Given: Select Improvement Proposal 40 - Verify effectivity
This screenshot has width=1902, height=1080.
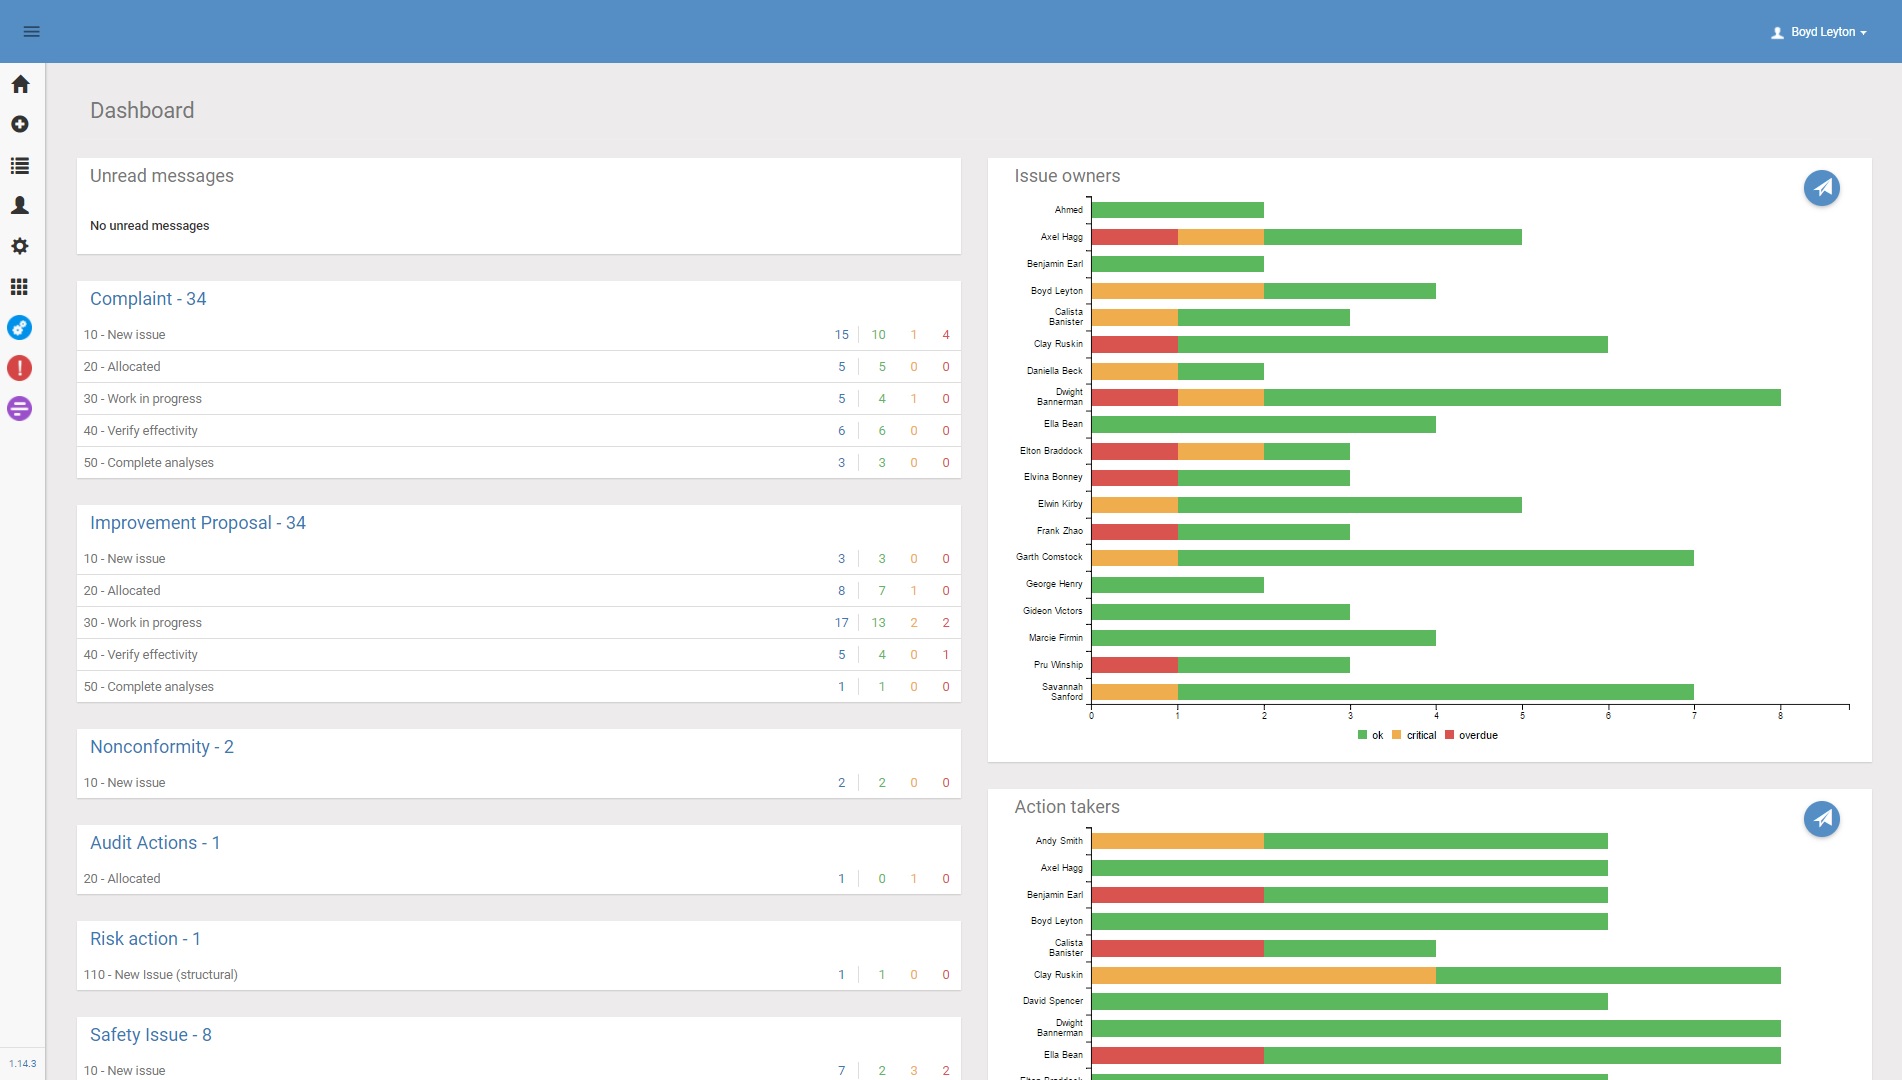Looking at the screenshot, I should [519, 655].
